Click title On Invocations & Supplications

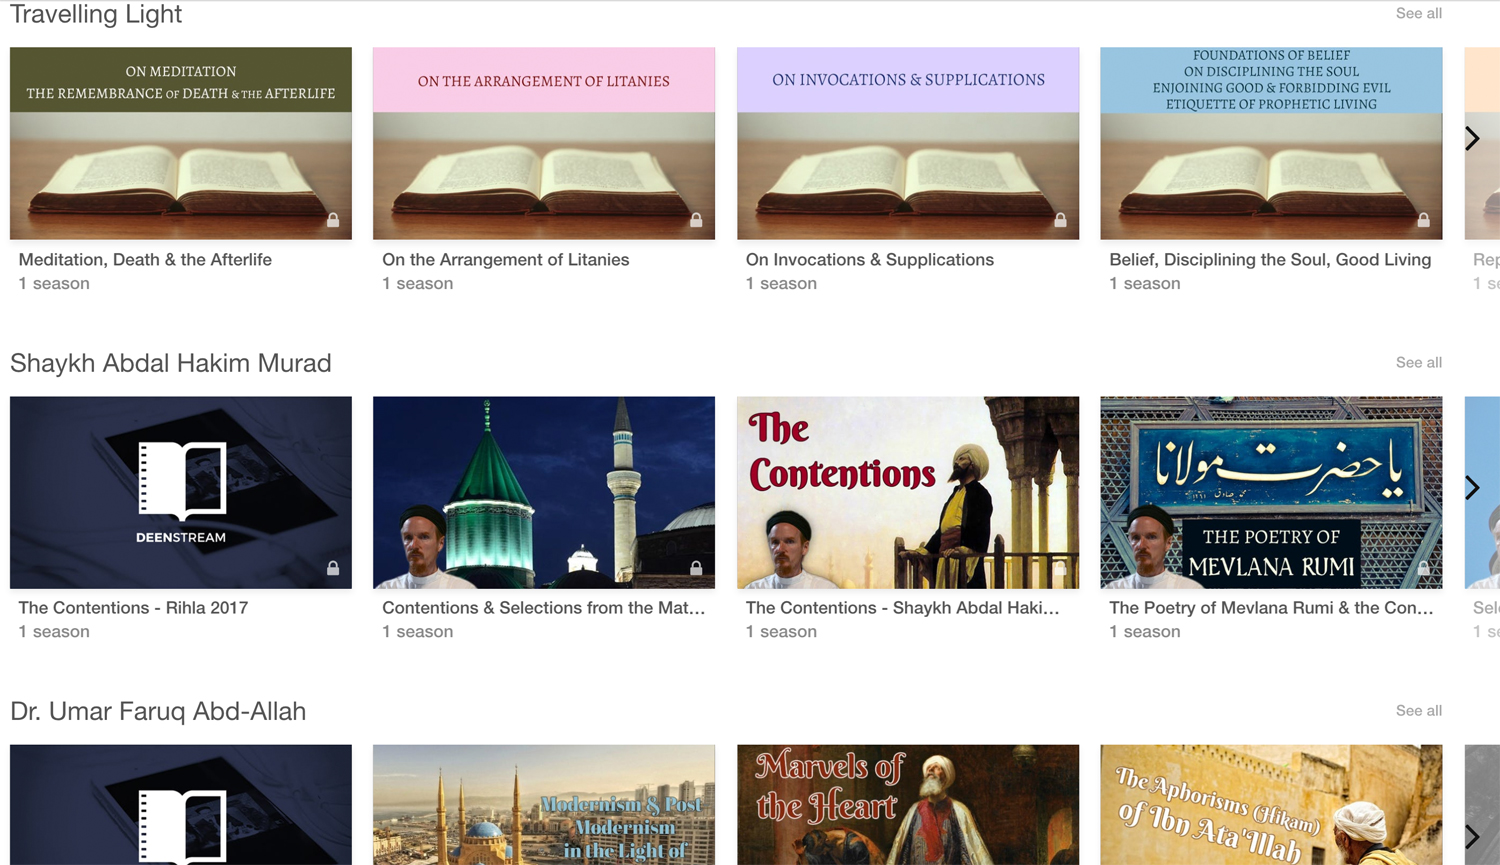pyautogui.click(x=870, y=259)
